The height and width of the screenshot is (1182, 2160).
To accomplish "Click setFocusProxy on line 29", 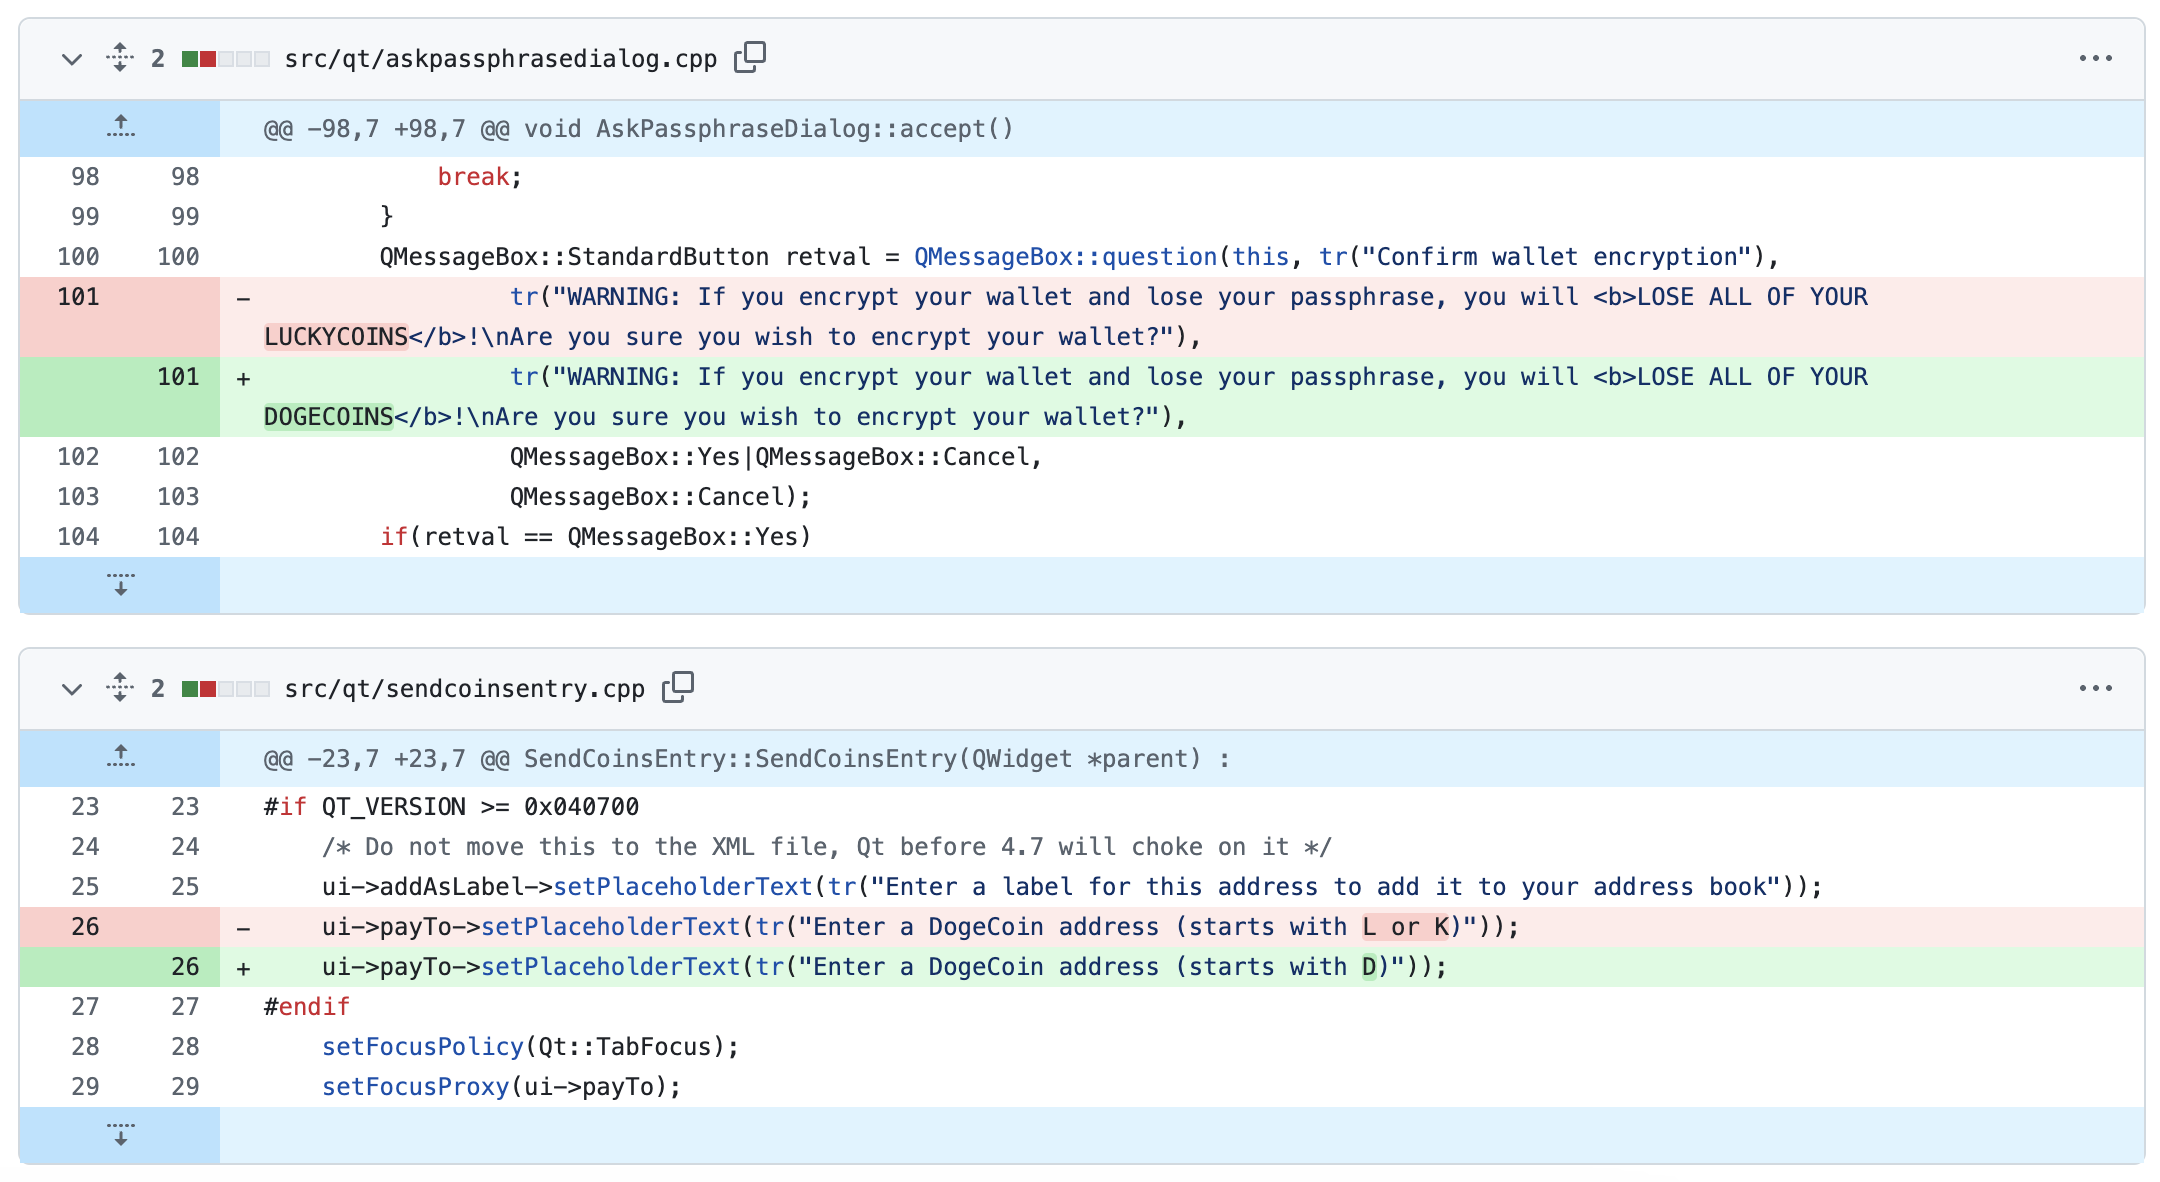I will 416,1087.
